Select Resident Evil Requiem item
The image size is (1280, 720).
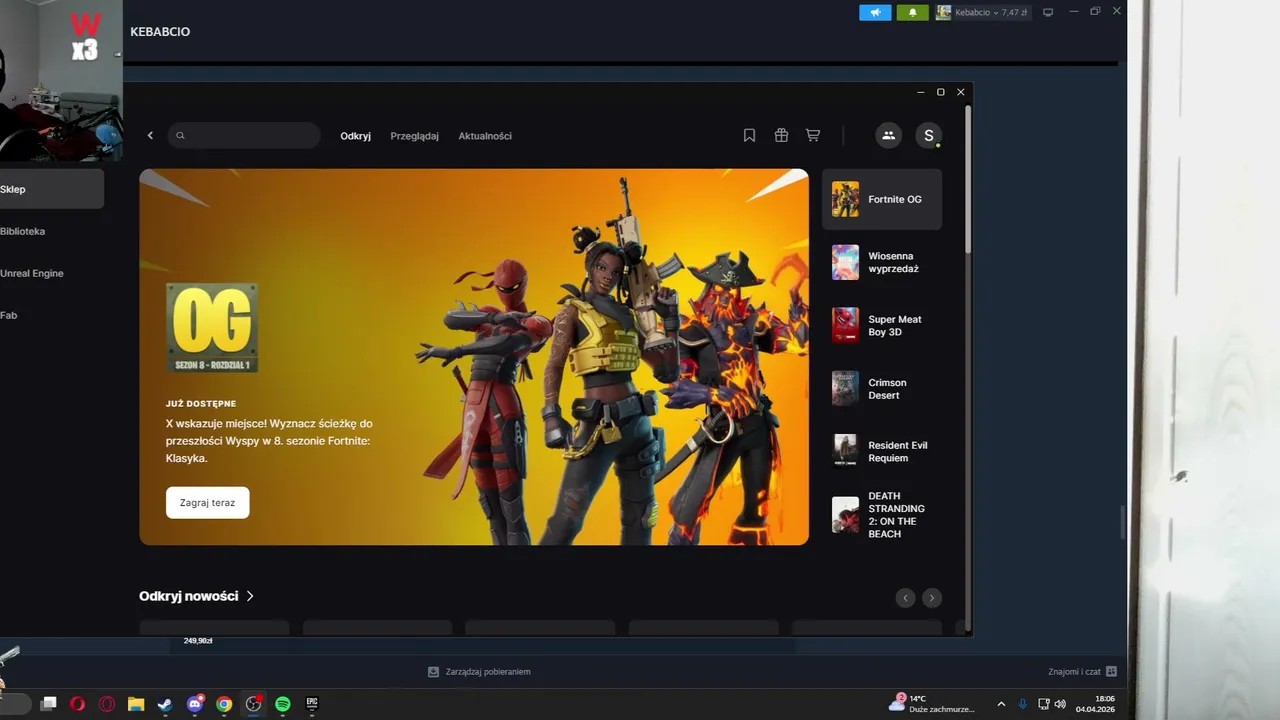(882, 451)
